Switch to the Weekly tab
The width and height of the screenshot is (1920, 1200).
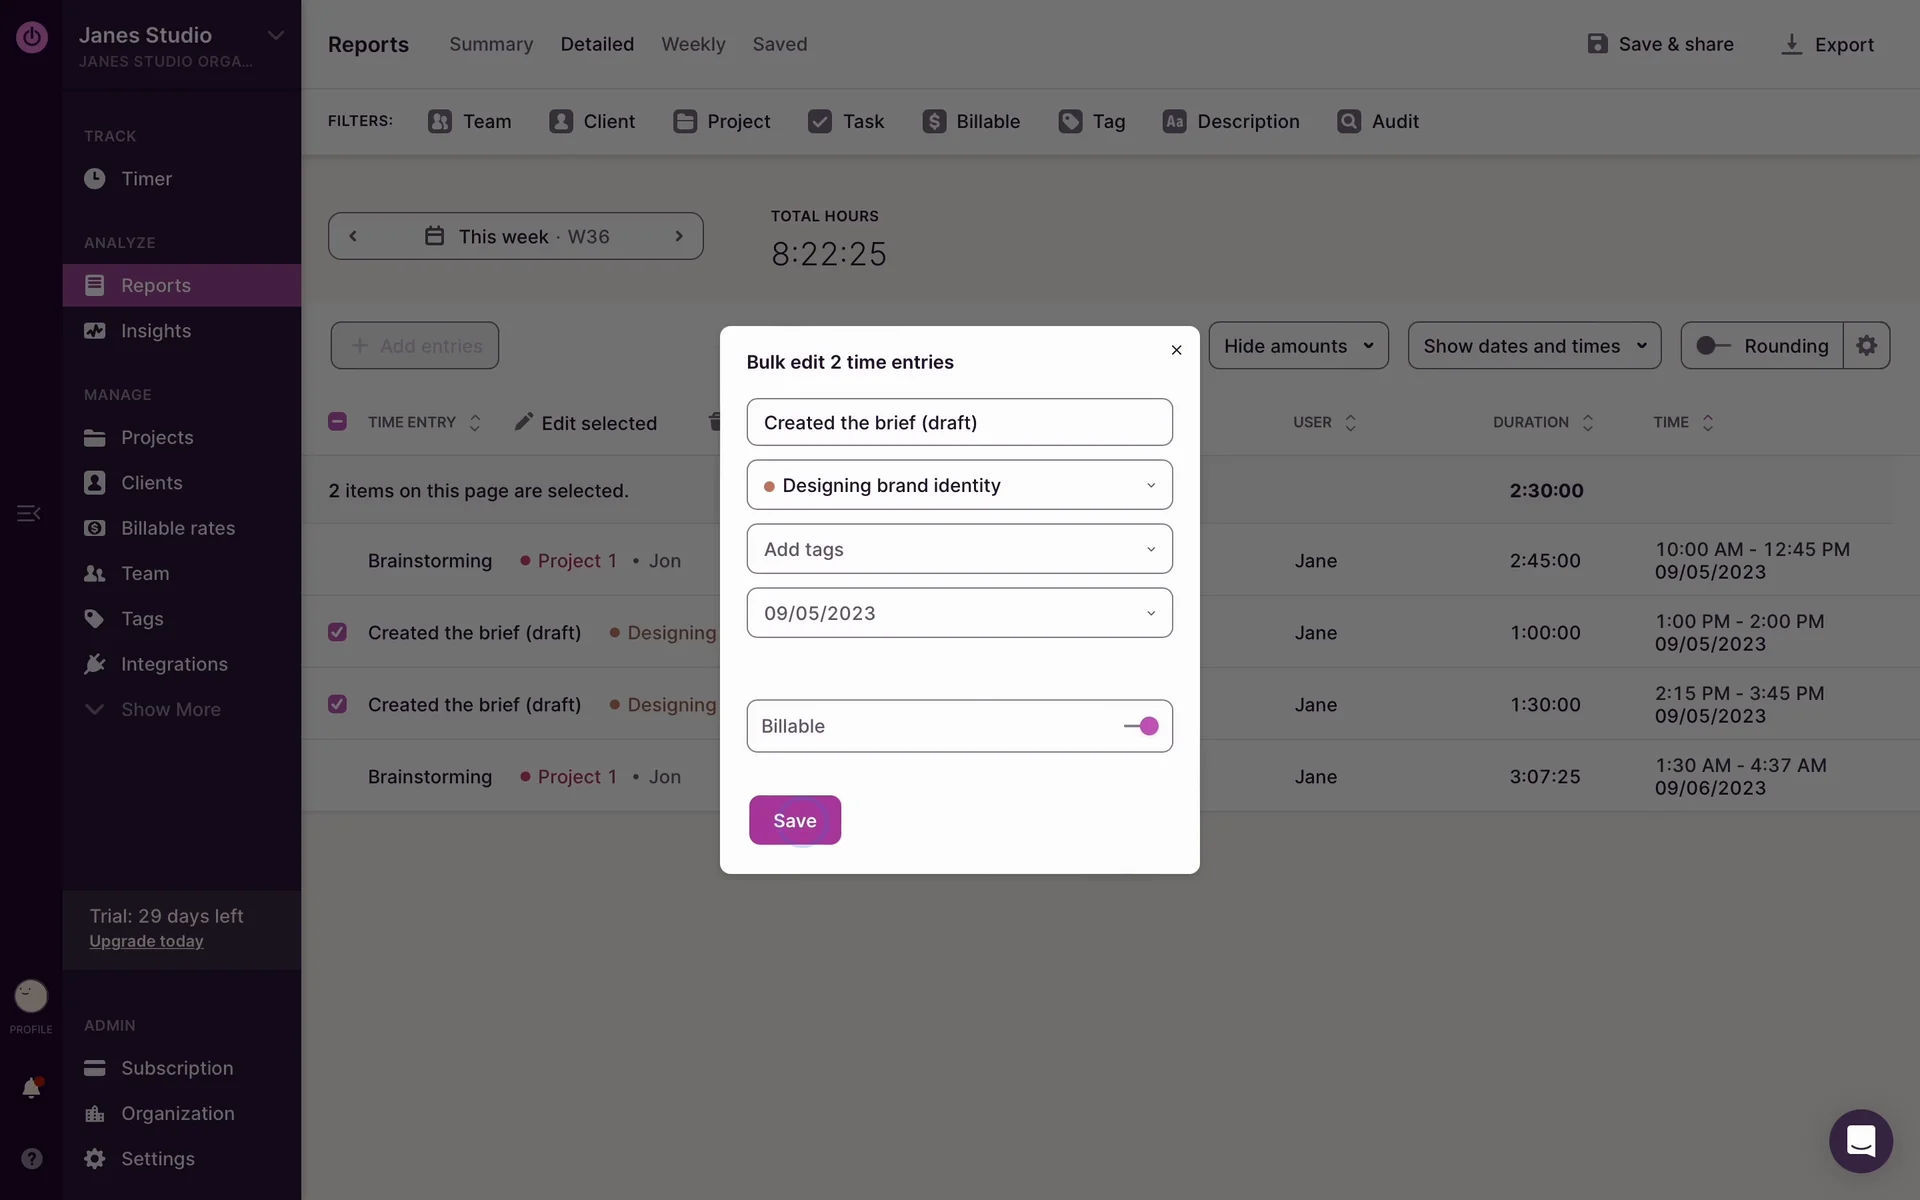click(x=693, y=44)
